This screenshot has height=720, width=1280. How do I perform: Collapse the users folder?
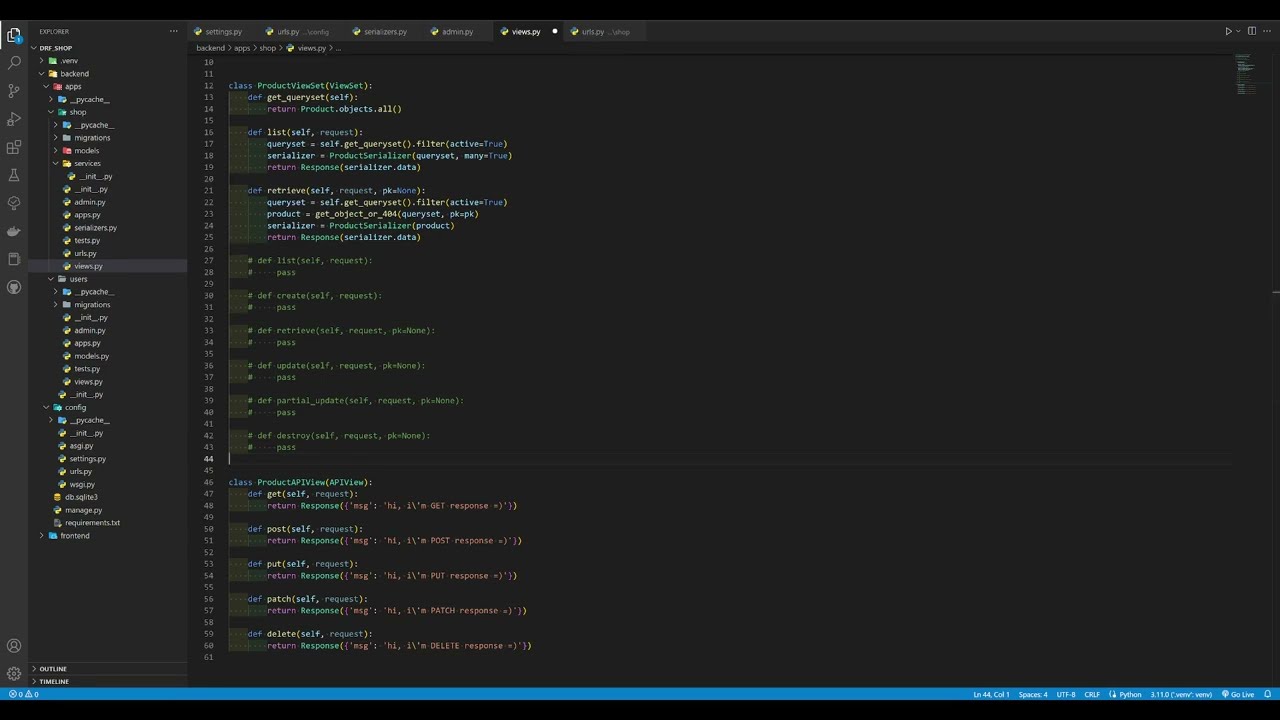tap(78, 279)
